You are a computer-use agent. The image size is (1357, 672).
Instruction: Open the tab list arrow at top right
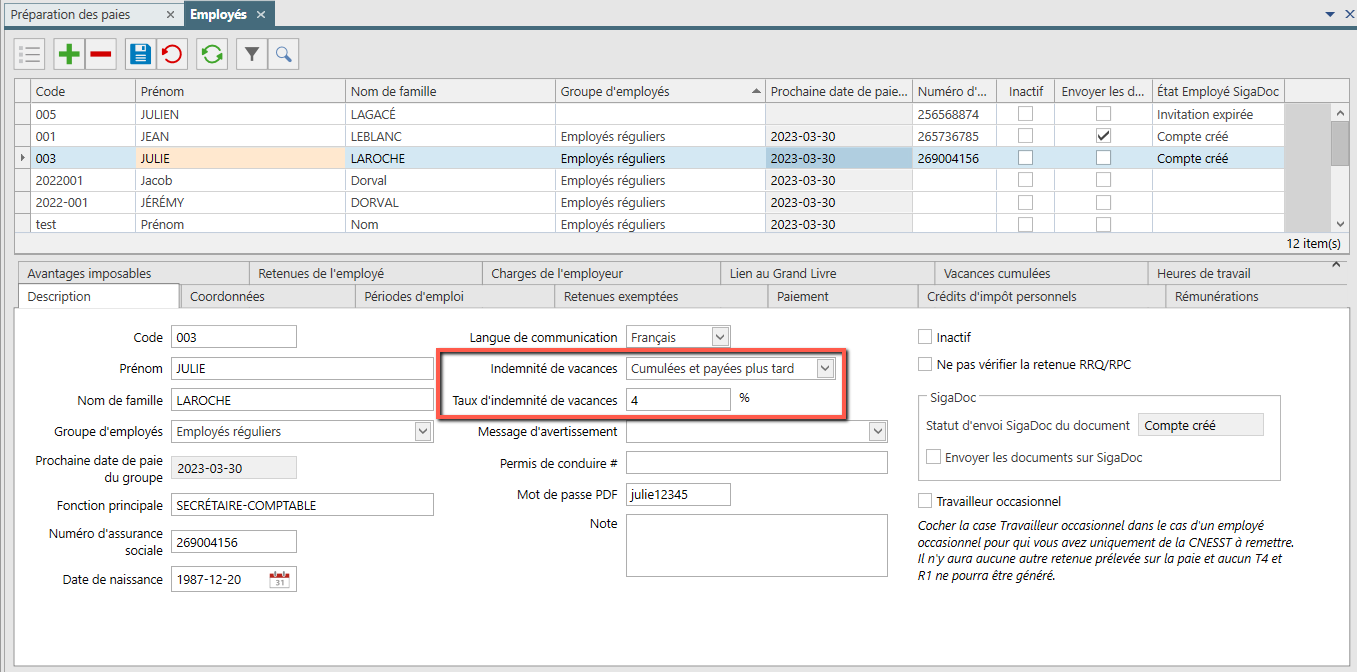pos(1330,14)
